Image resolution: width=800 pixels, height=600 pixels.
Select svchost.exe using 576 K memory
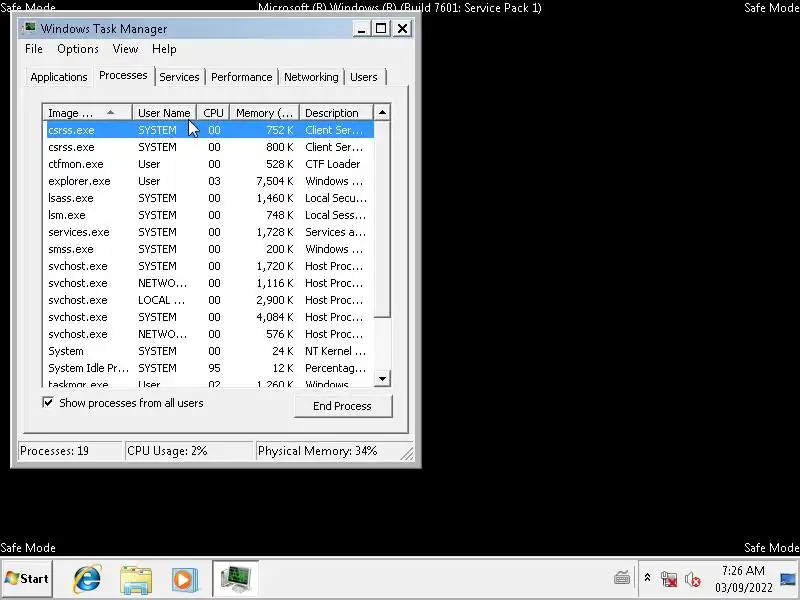click(210, 334)
